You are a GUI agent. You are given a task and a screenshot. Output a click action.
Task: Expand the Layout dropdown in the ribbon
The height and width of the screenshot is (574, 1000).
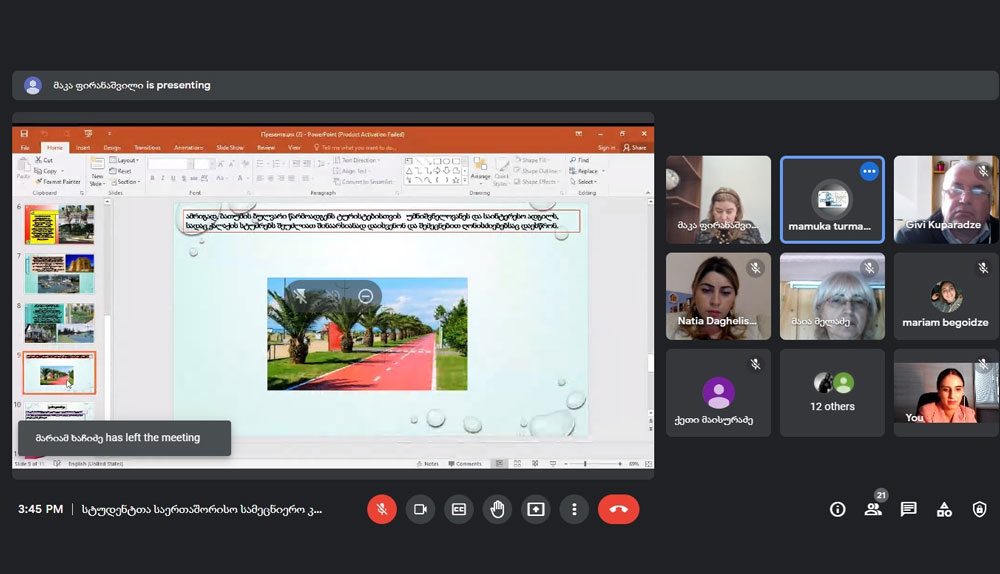[x=127, y=160]
